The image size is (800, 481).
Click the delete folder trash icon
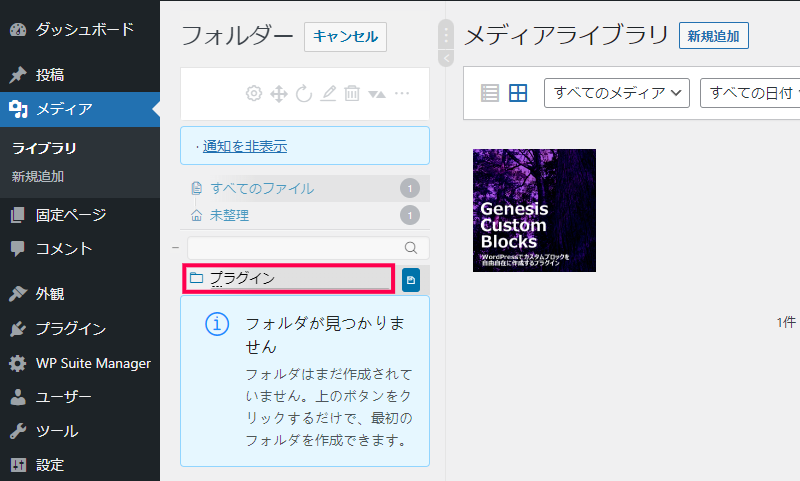click(352, 93)
